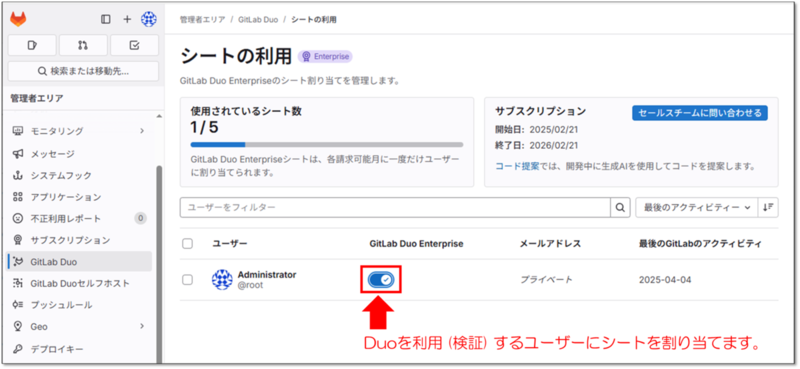
Task: Open アプリケーション in admin sidebar
Action: point(80,197)
